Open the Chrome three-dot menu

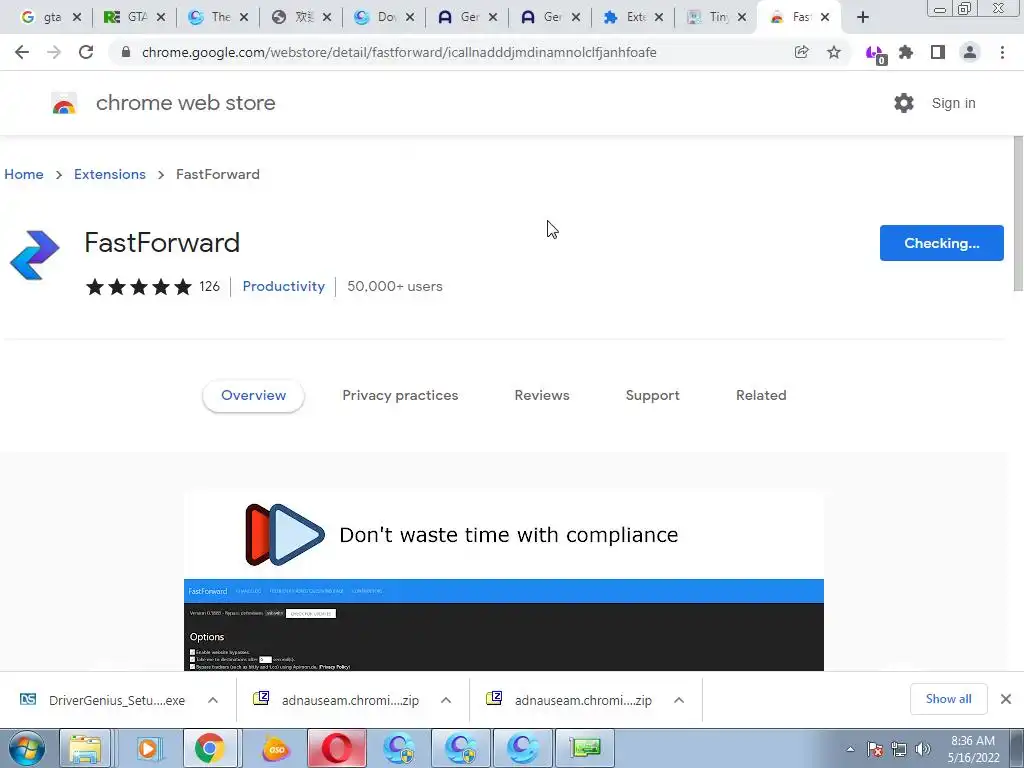pos(1002,52)
